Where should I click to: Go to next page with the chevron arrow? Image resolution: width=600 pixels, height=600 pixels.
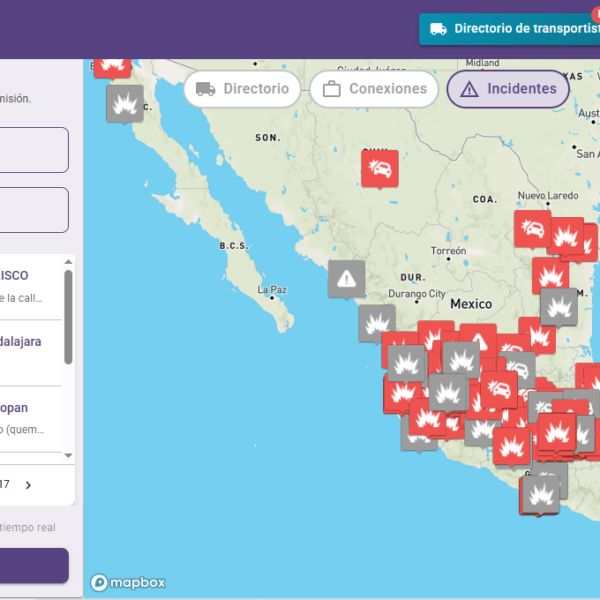pos(28,485)
